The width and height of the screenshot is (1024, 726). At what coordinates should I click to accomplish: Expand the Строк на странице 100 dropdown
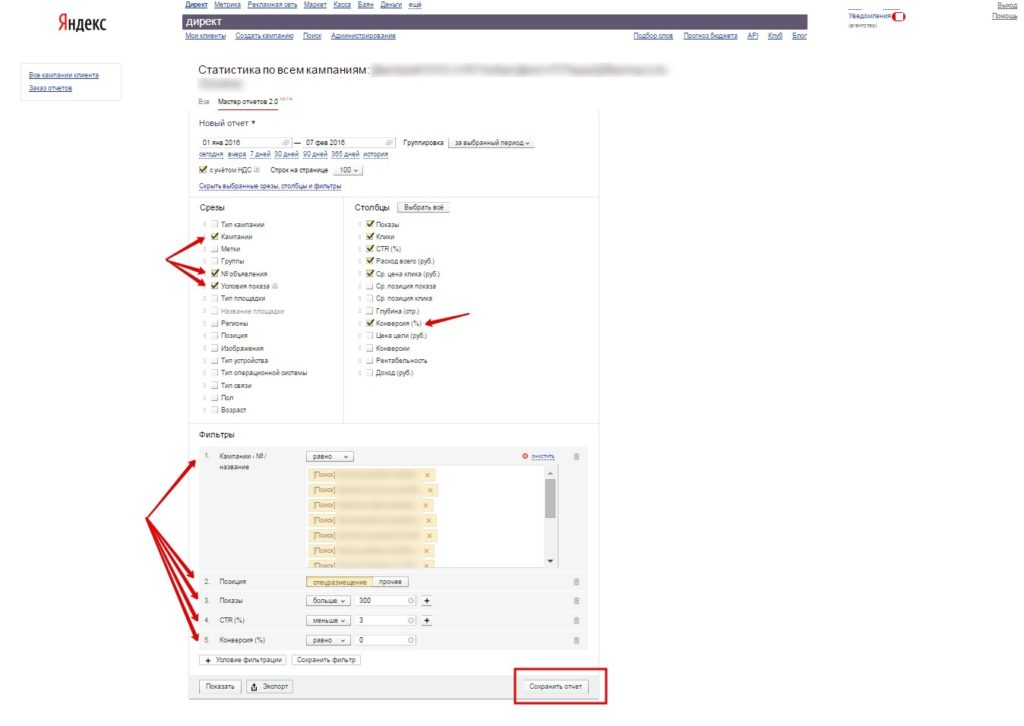347,170
